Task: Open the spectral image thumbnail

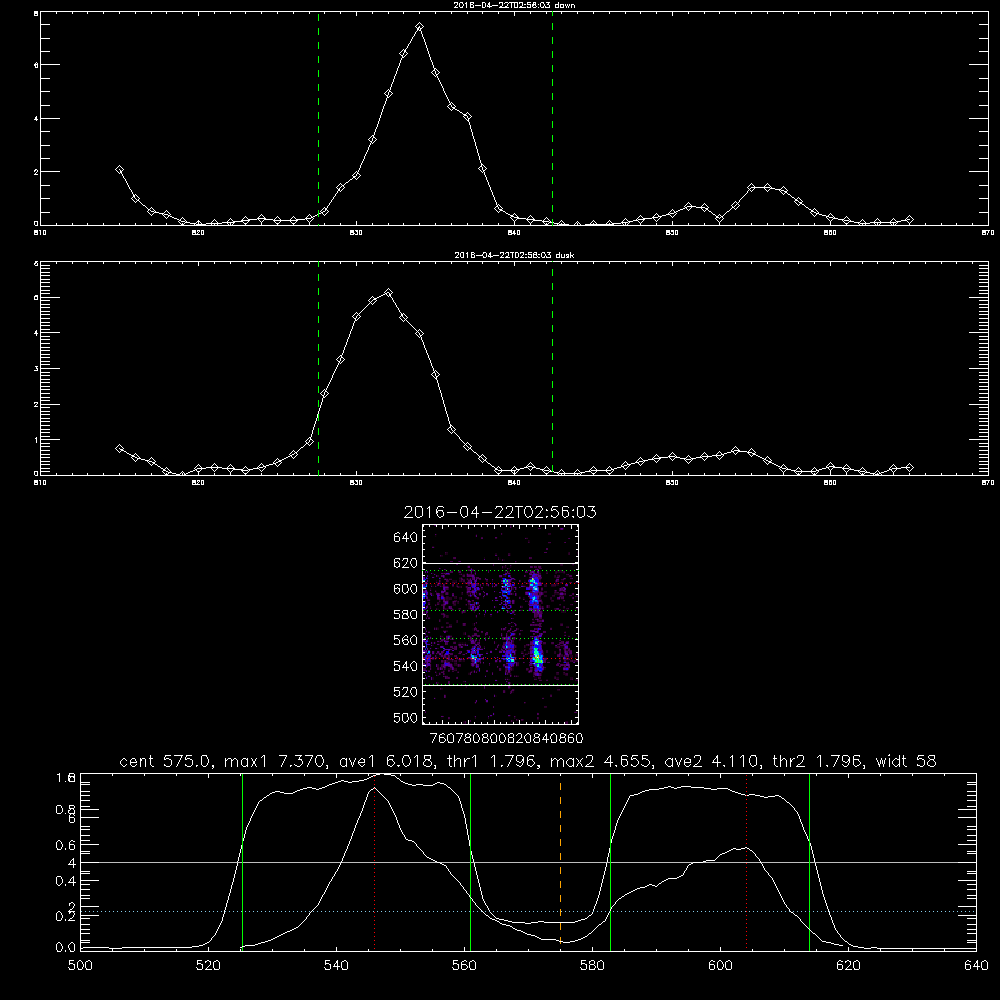Action: pyautogui.click(x=501, y=624)
